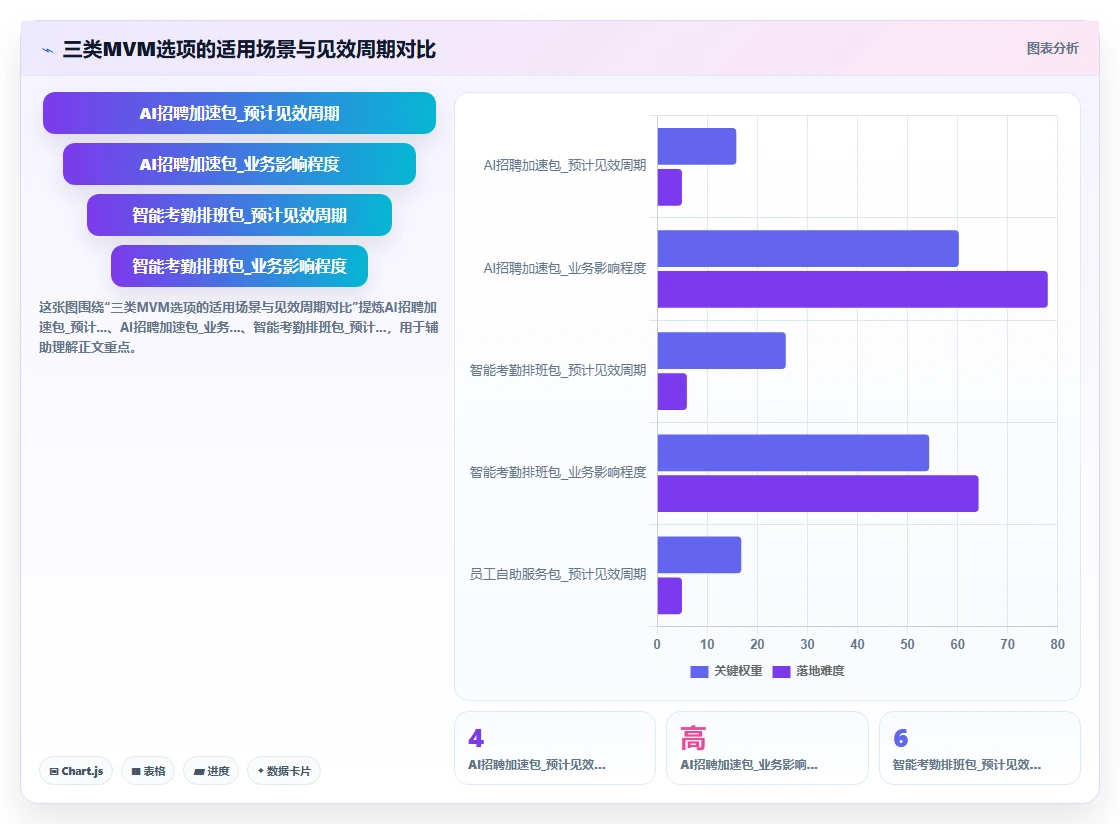
Task: Click the x-axis tick label 60
Action: [957, 644]
